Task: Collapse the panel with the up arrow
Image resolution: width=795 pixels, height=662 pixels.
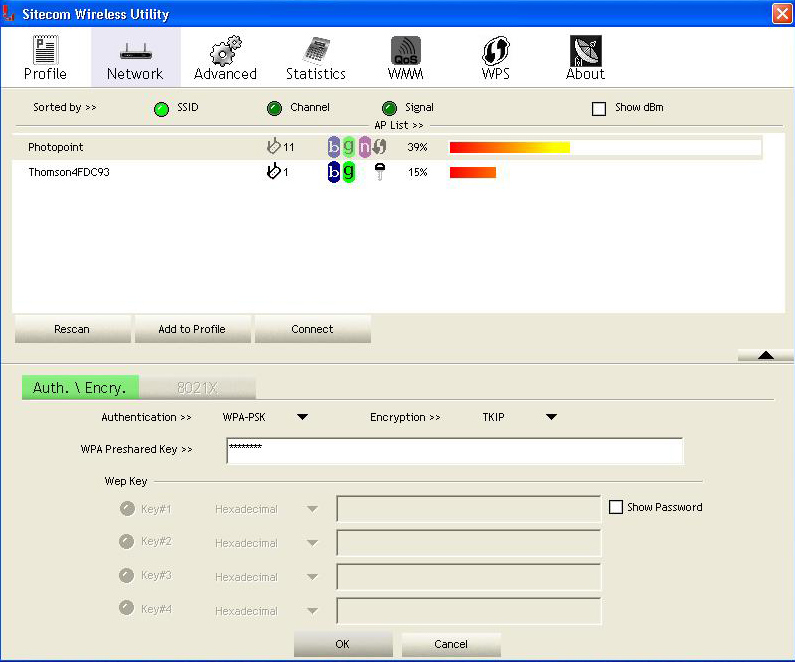Action: point(765,355)
